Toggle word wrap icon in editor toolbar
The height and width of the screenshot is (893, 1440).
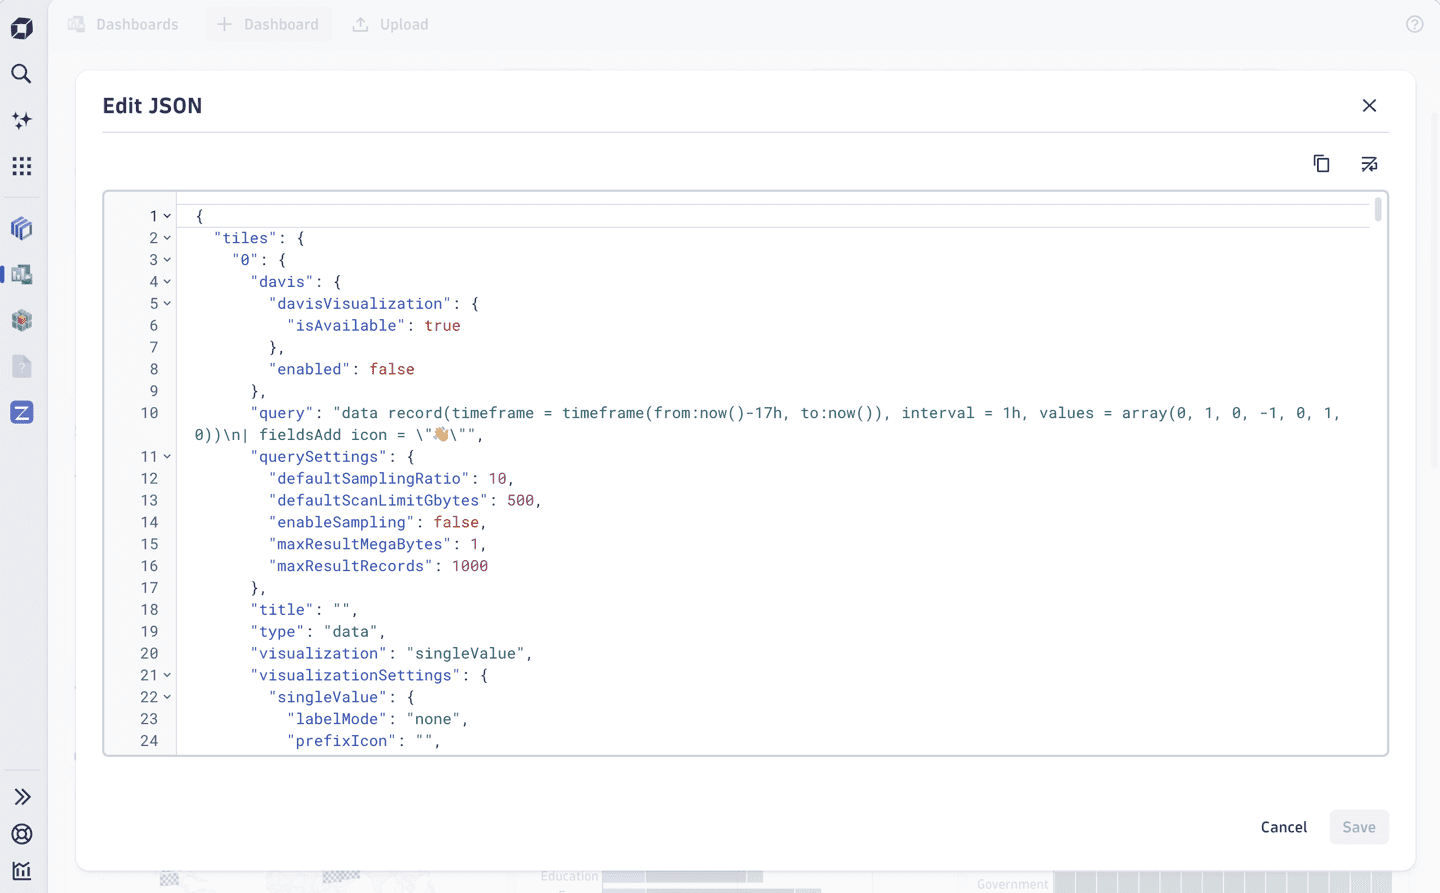click(1369, 163)
